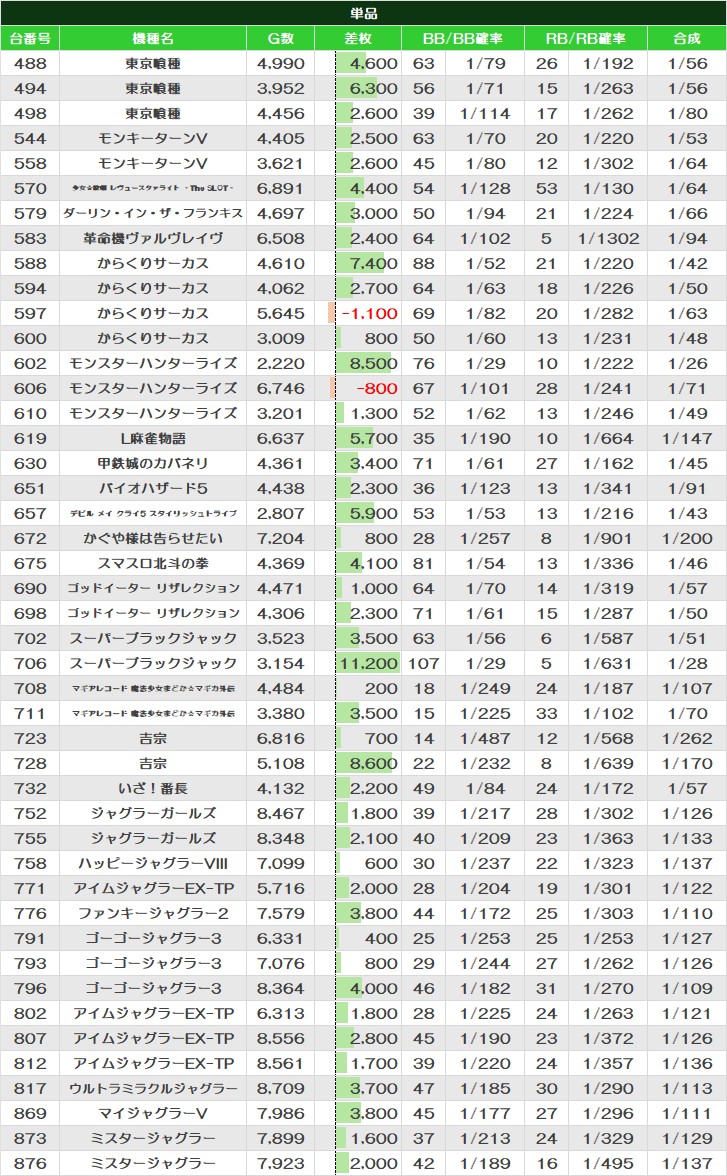Click バイオハザード5 machine name
This screenshot has width=727, height=1176.
[153, 488]
